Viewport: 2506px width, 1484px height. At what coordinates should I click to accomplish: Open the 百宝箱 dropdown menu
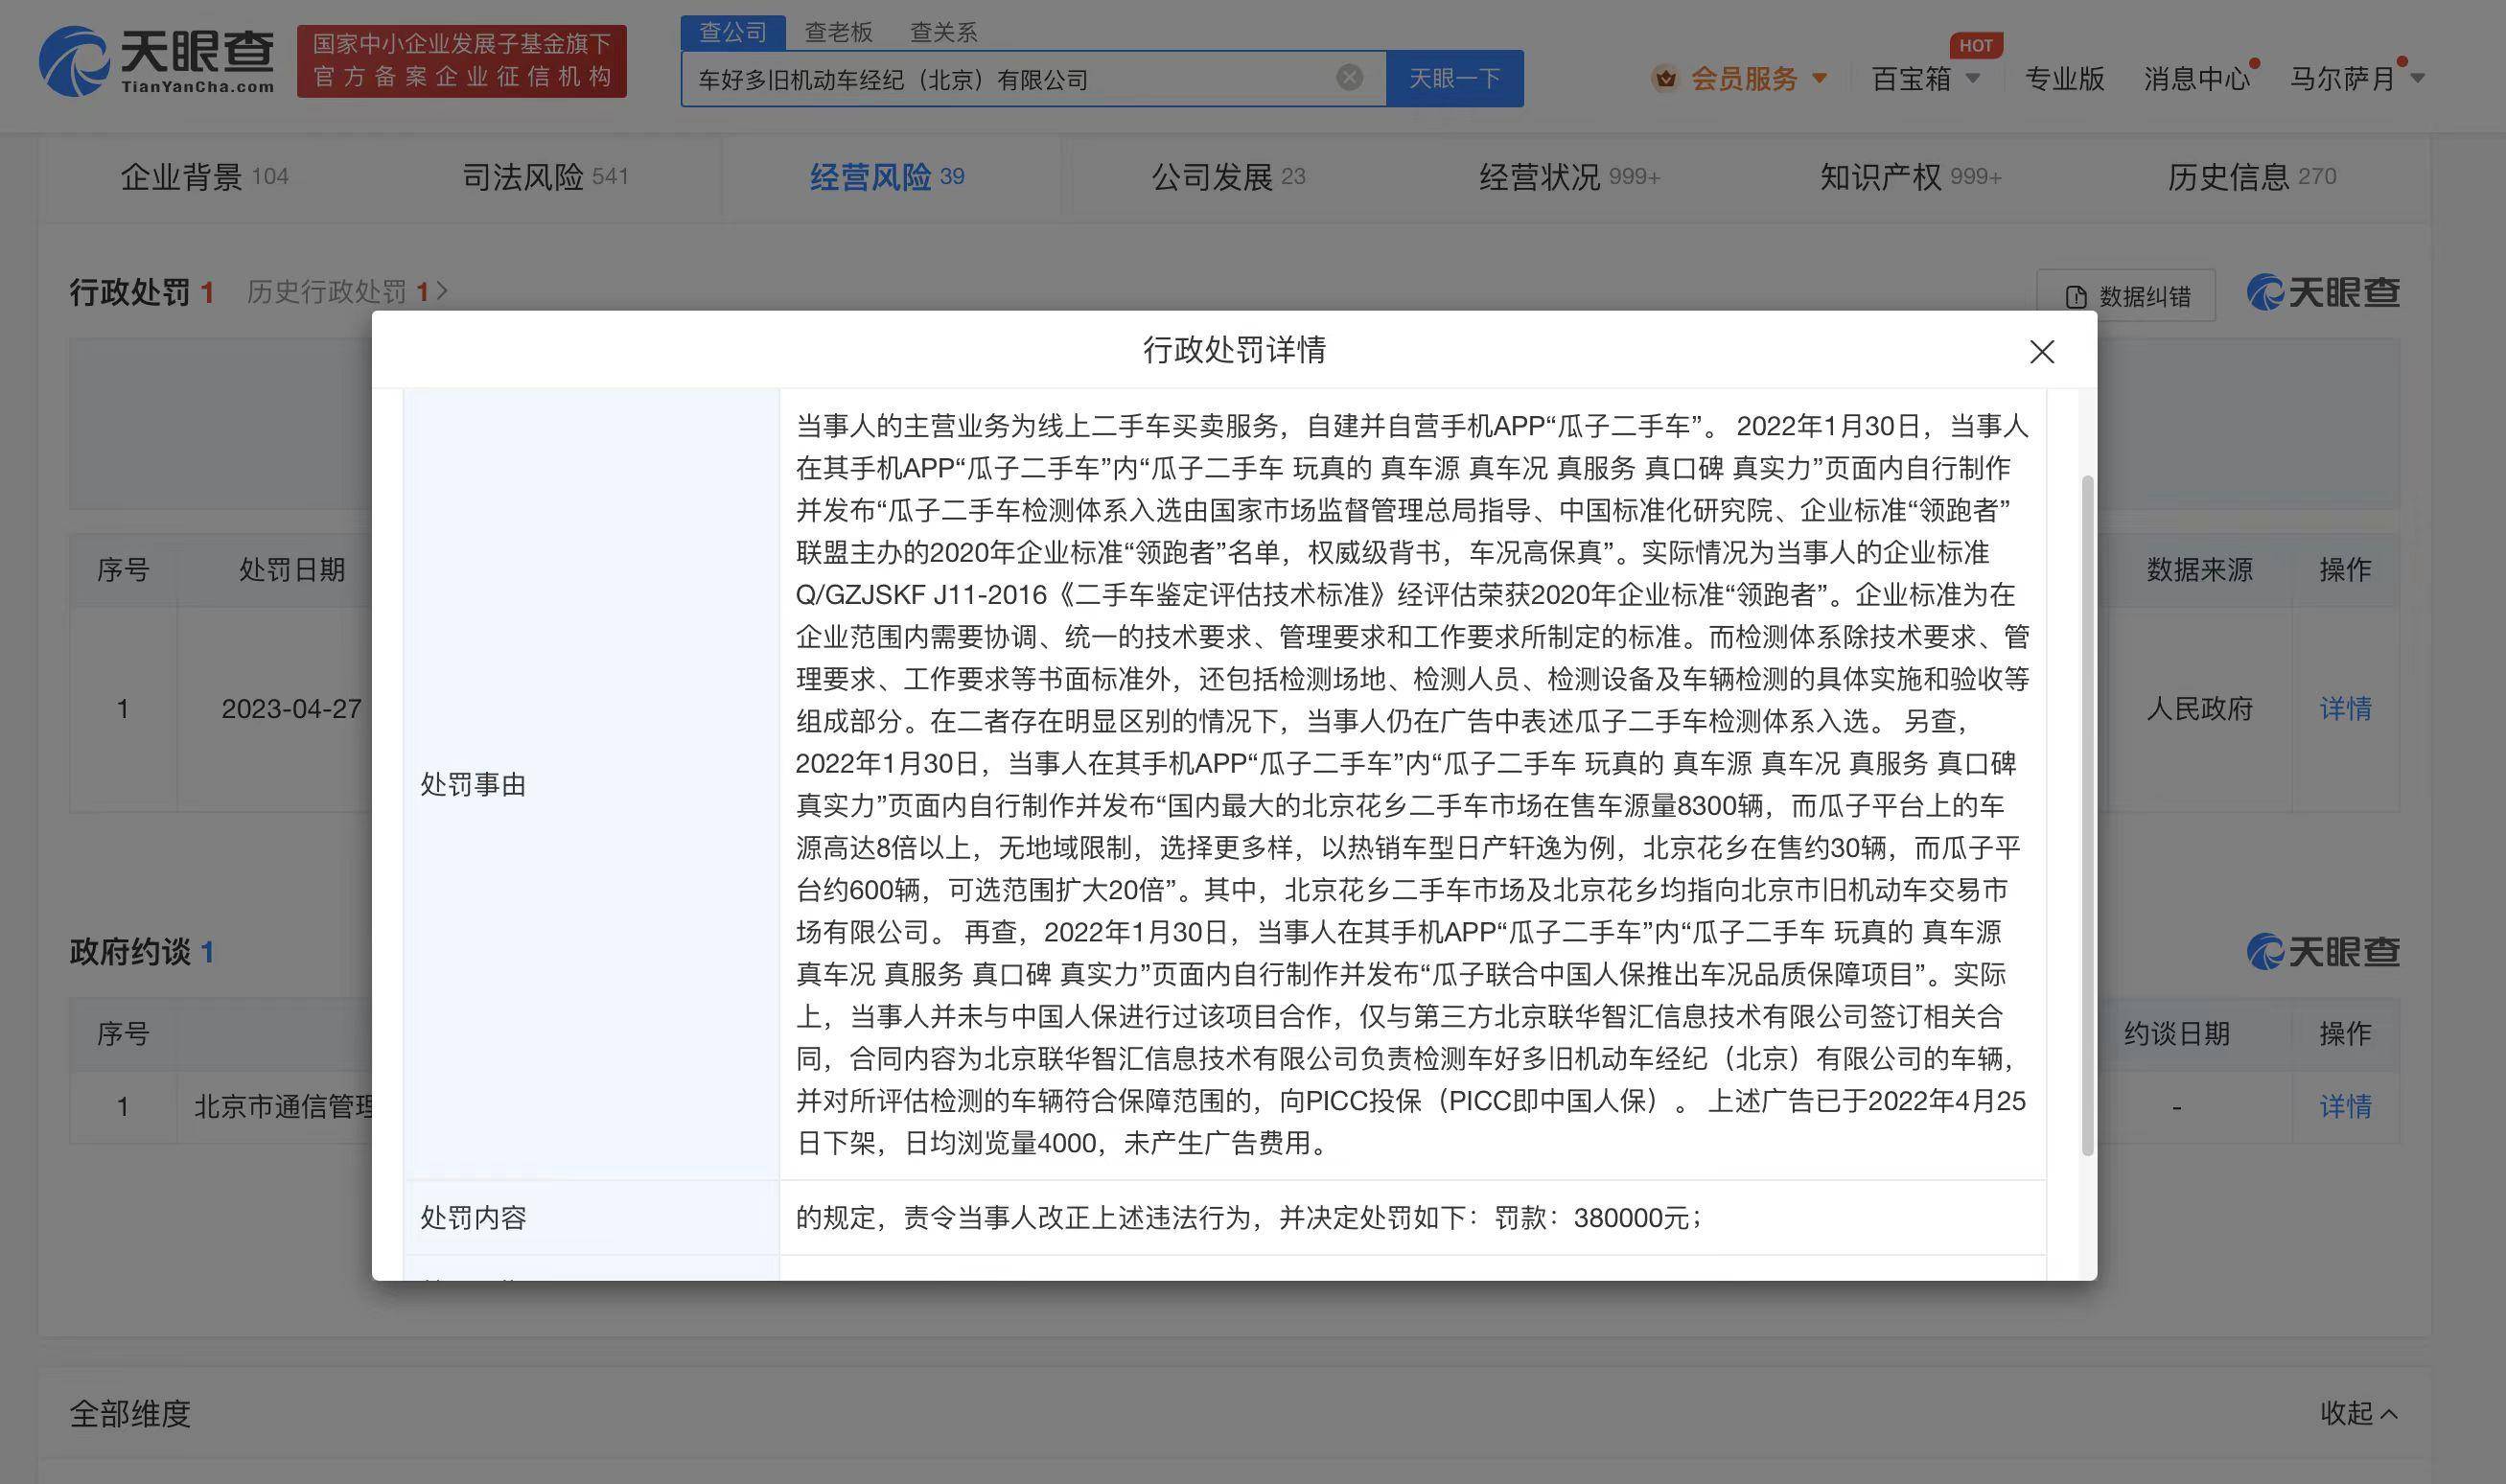(1925, 78)
